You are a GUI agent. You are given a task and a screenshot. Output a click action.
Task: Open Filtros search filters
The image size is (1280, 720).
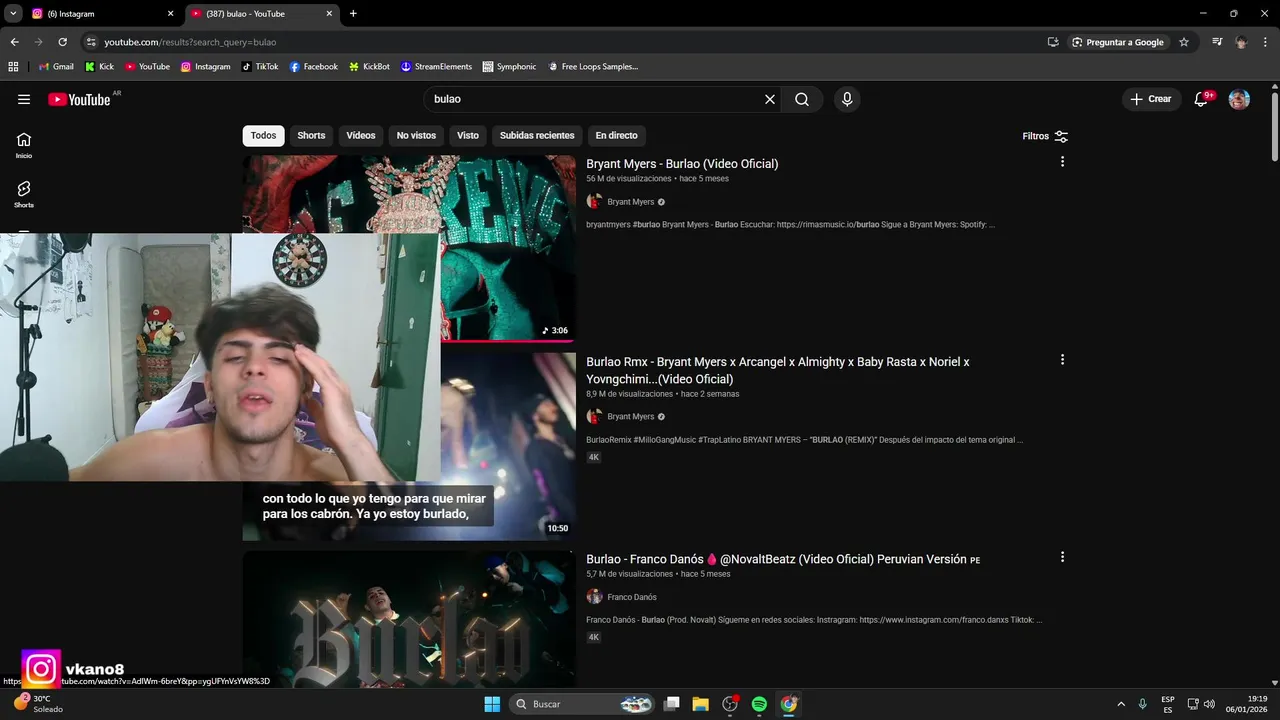(1045, 136)
